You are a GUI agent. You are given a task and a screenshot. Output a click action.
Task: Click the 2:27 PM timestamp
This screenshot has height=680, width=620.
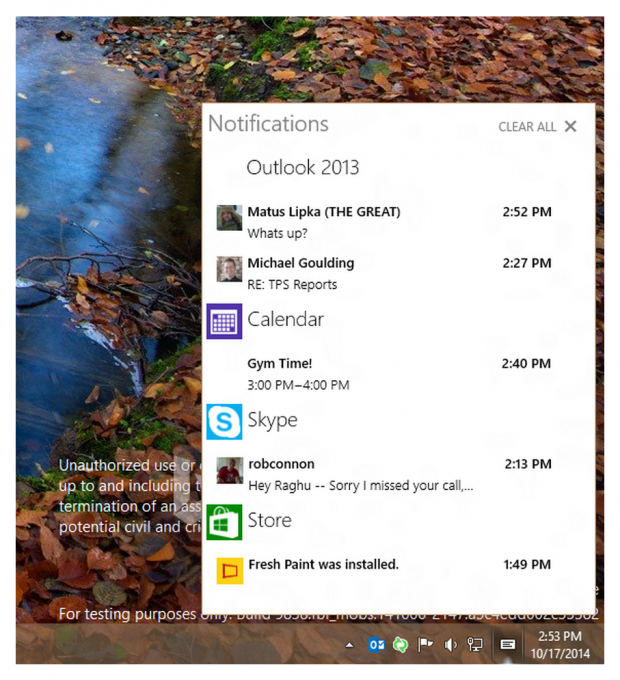(x=527, y=263)
